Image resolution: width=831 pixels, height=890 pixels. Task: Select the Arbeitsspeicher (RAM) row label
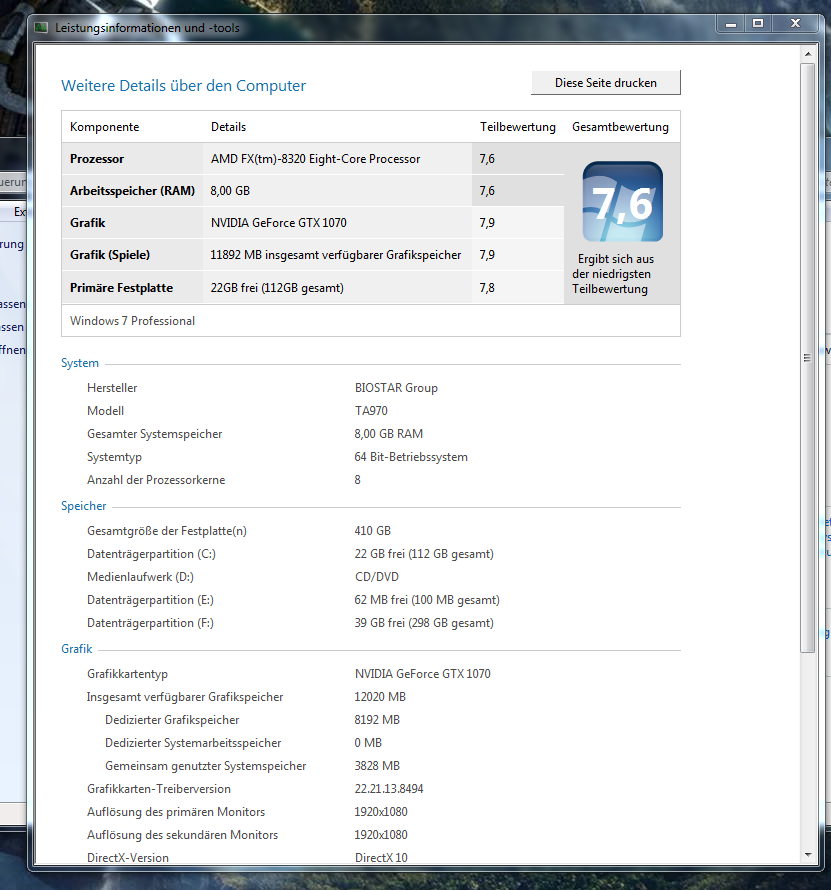132,191
